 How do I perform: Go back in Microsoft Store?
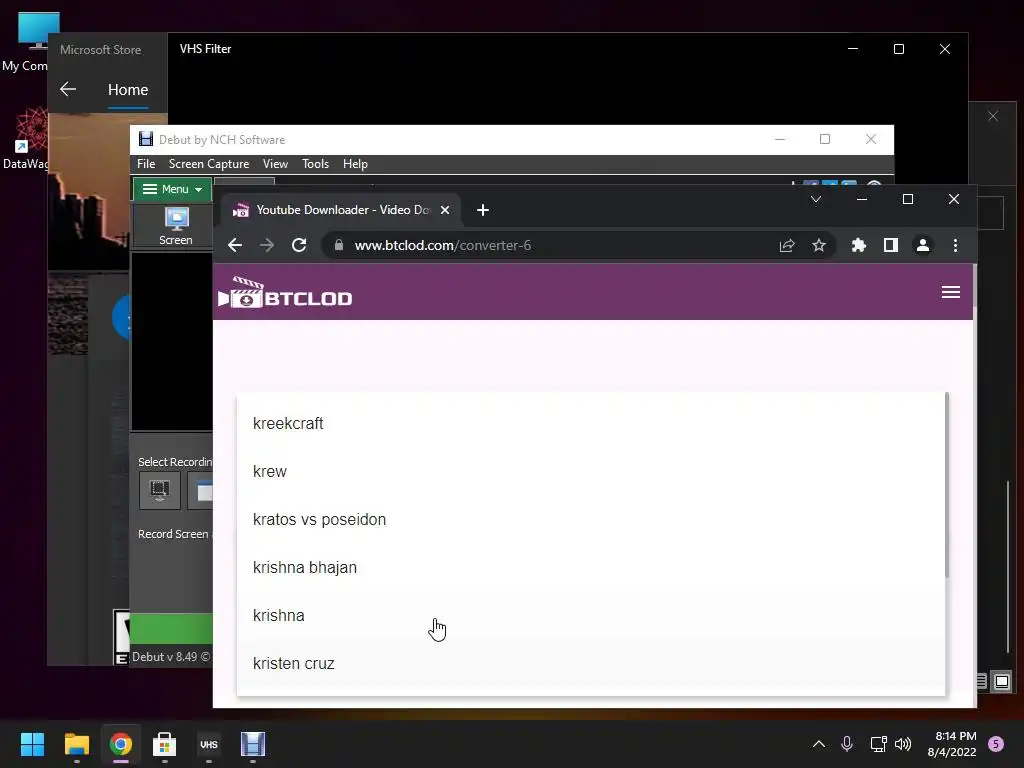coord(68,89)
